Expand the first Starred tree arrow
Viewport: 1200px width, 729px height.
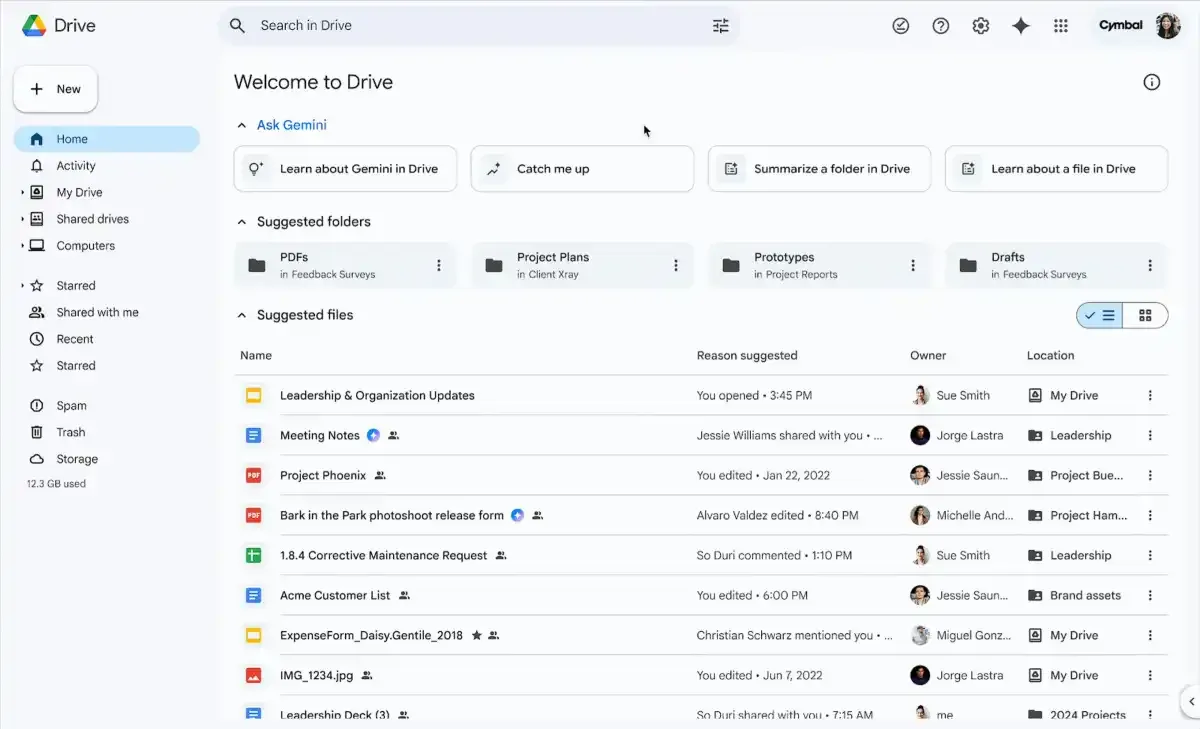coord(22,286)
